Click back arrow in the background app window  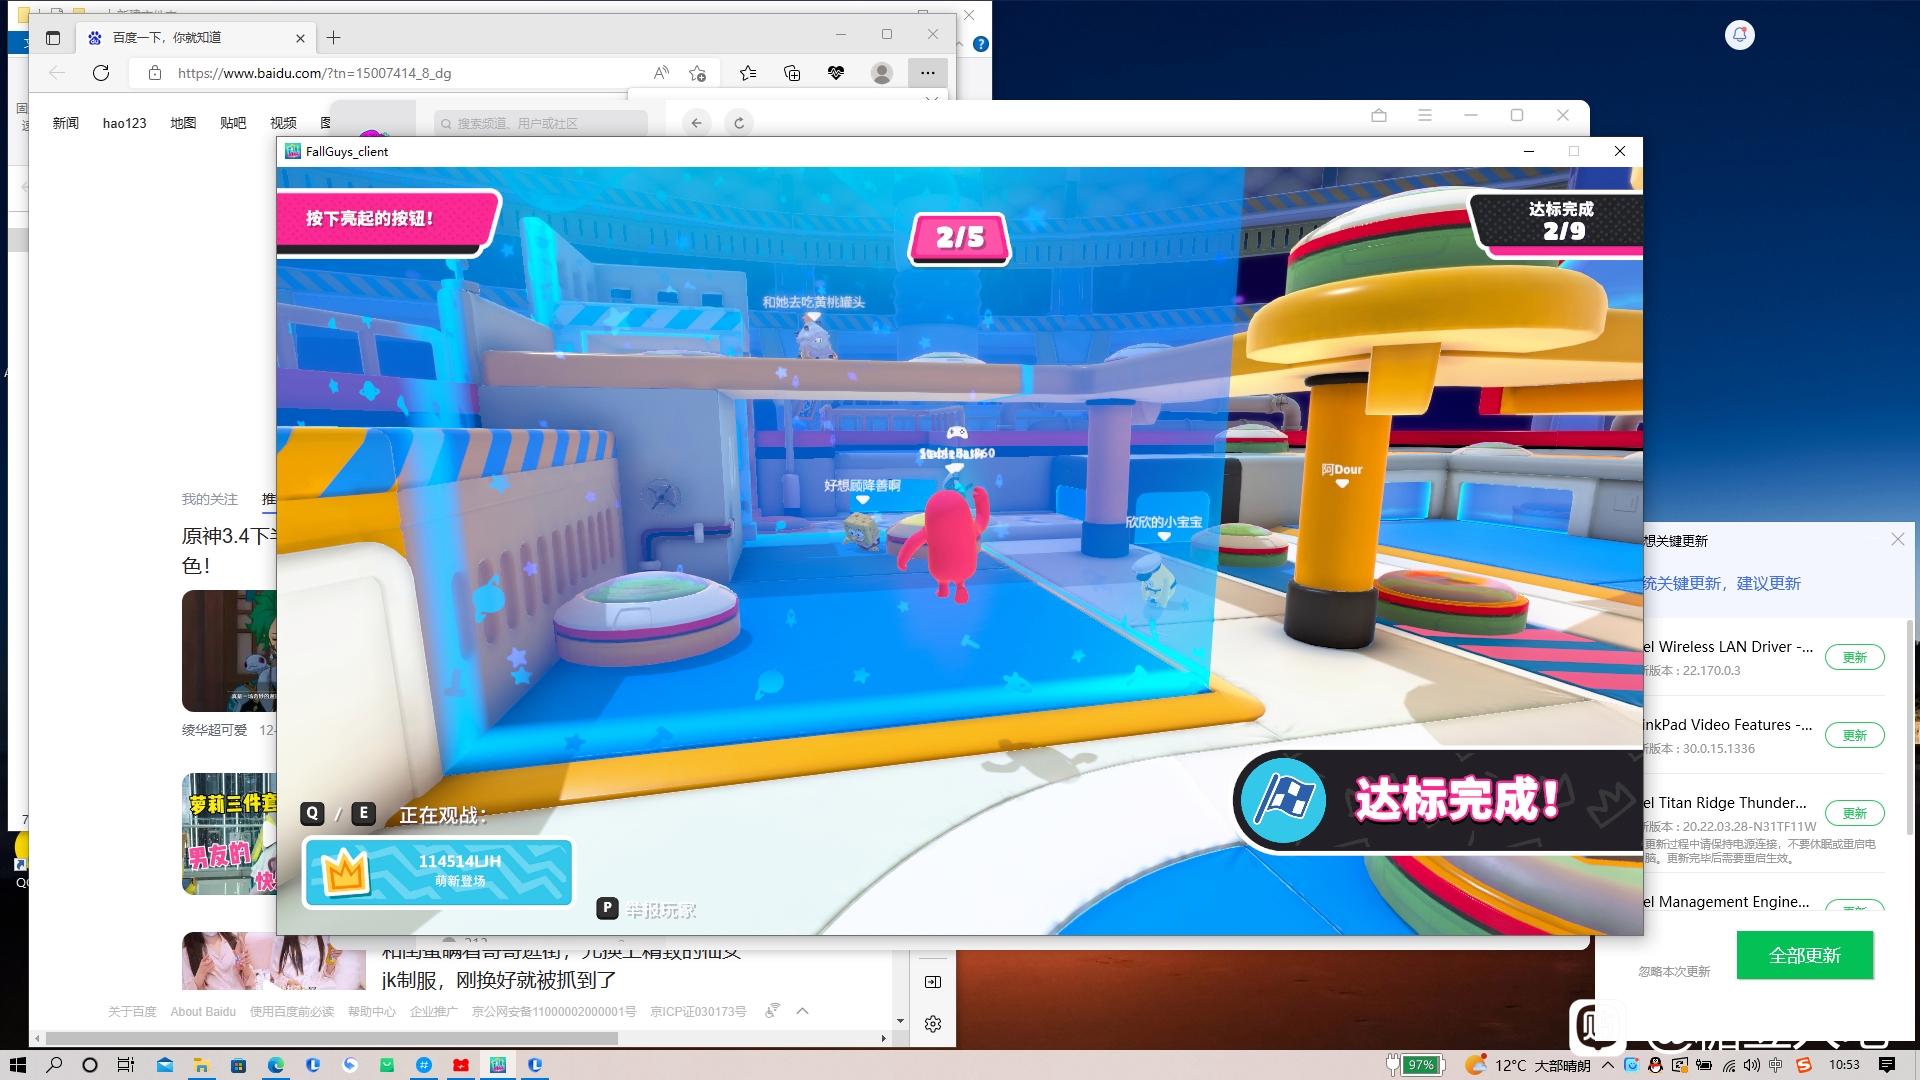[697, 123]
